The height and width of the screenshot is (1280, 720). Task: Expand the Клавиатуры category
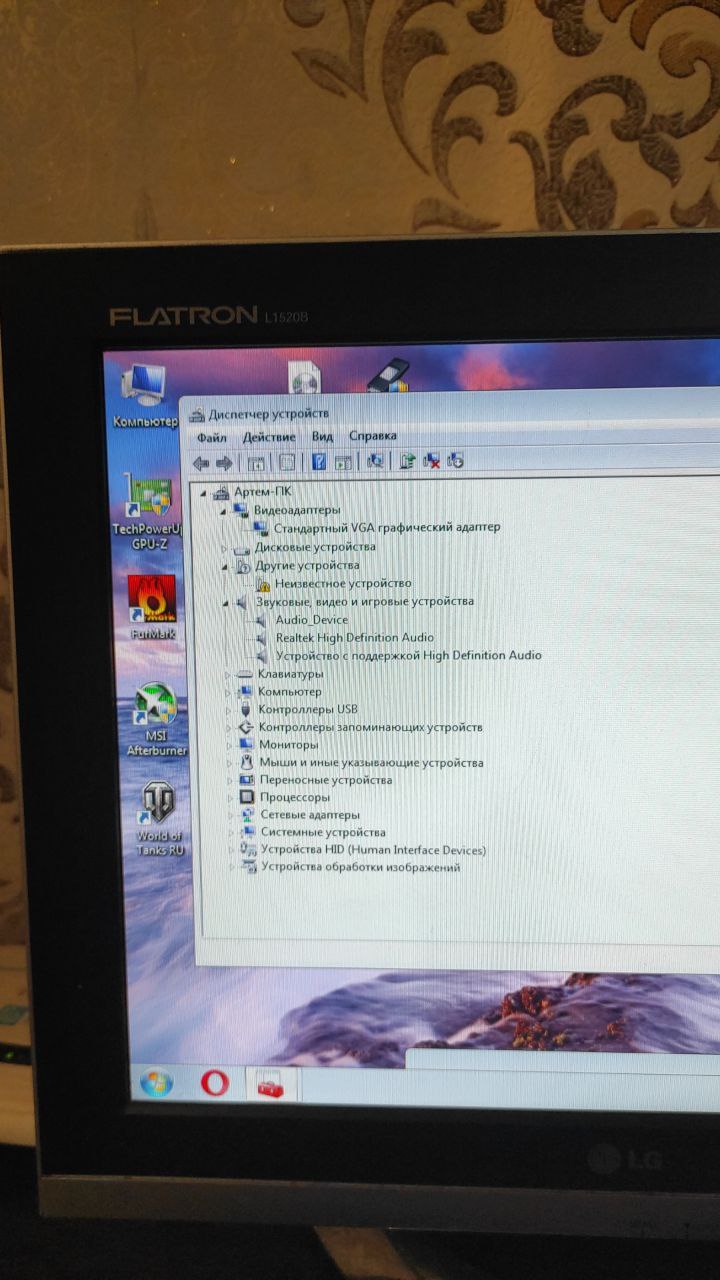[x=227, y=674]
